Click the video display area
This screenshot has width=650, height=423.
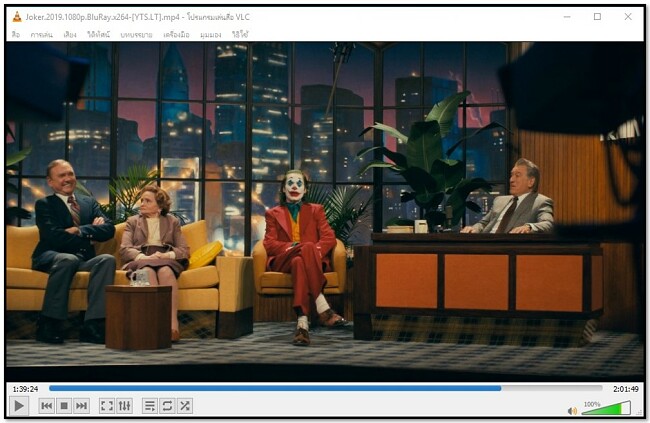pos(325,212)
